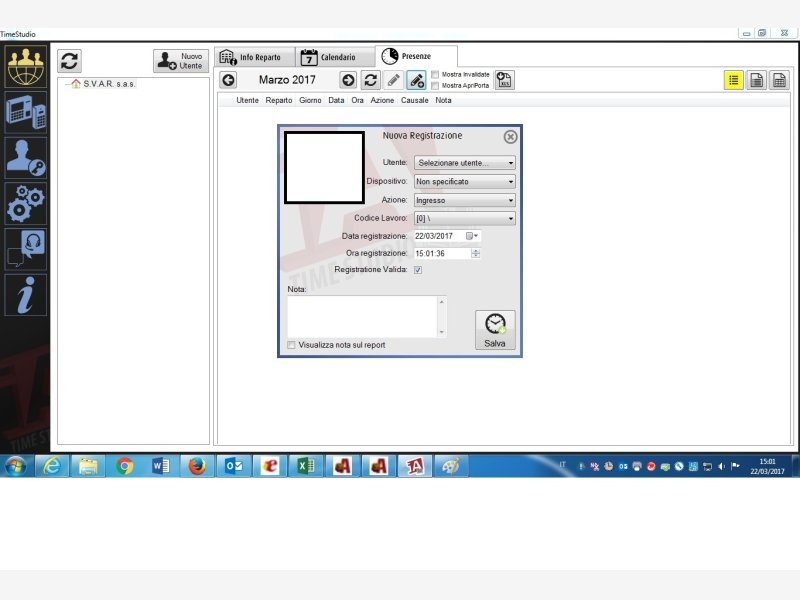
Task: Open the devices section in sidebar
Action: coord(26,112)
